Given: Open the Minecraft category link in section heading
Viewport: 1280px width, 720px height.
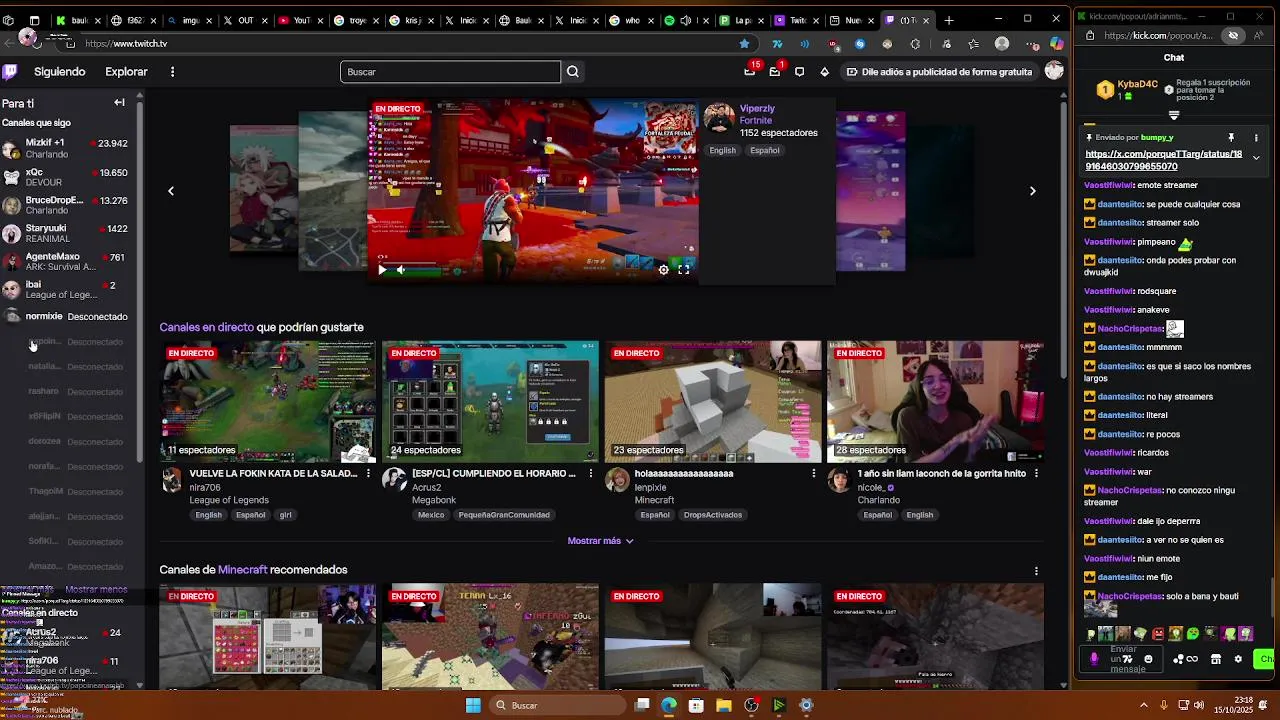Looking at the screenshot, I should click(x=242, y=570).
